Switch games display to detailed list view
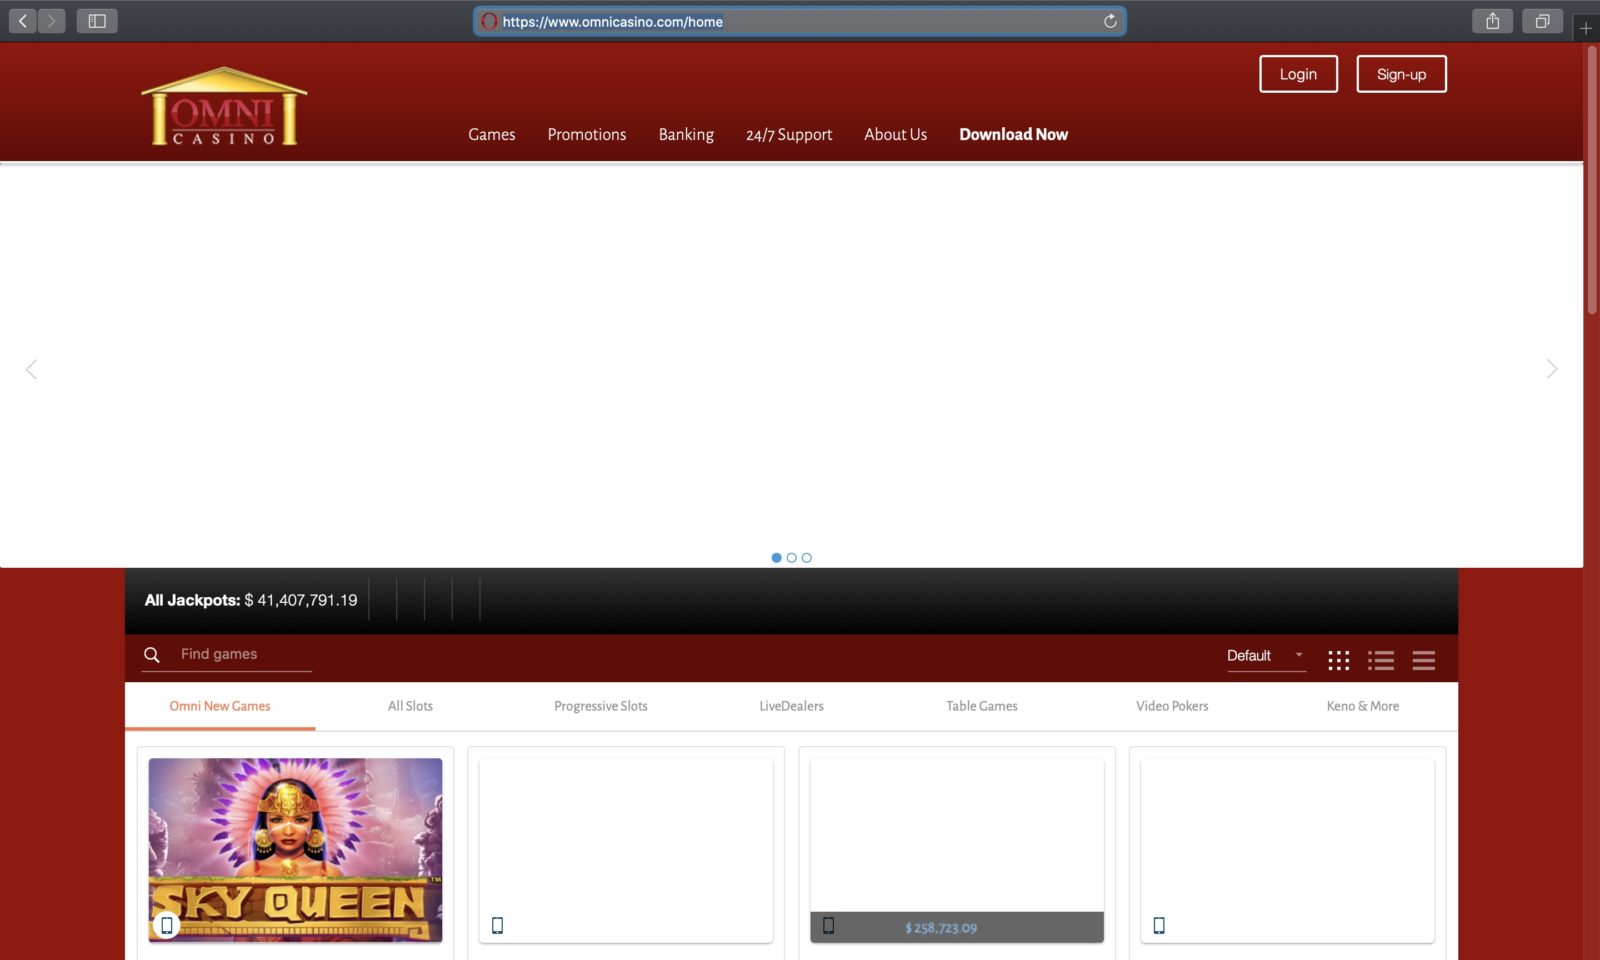The image size is (1600, 960). 1381,660
